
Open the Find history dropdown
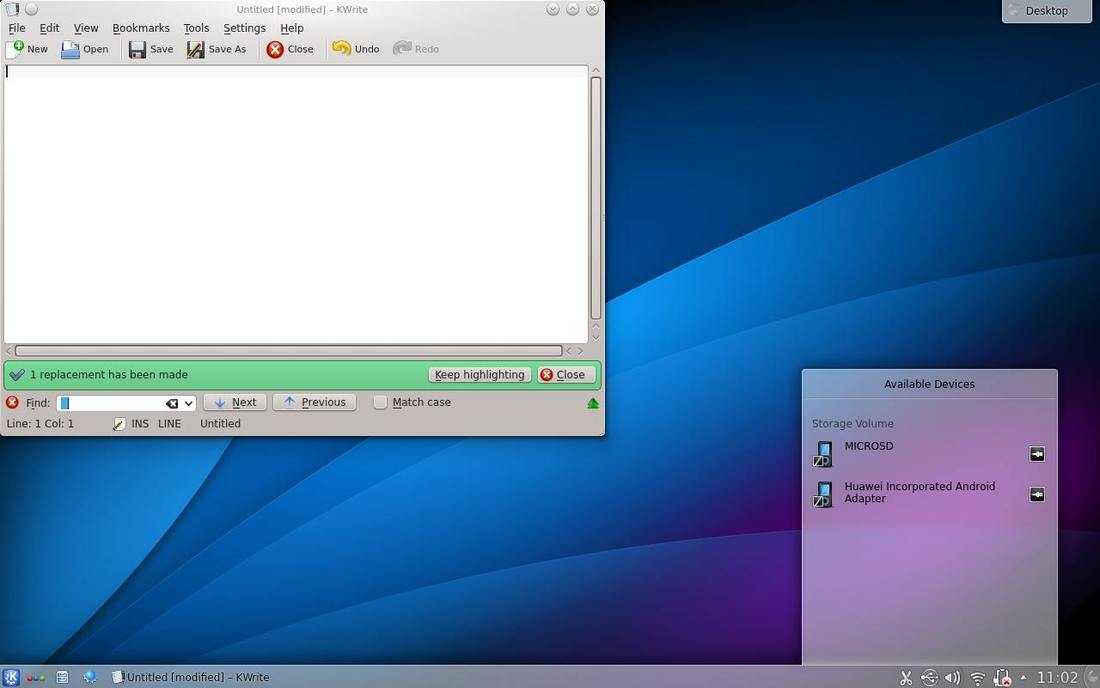[x=188, y=403]
